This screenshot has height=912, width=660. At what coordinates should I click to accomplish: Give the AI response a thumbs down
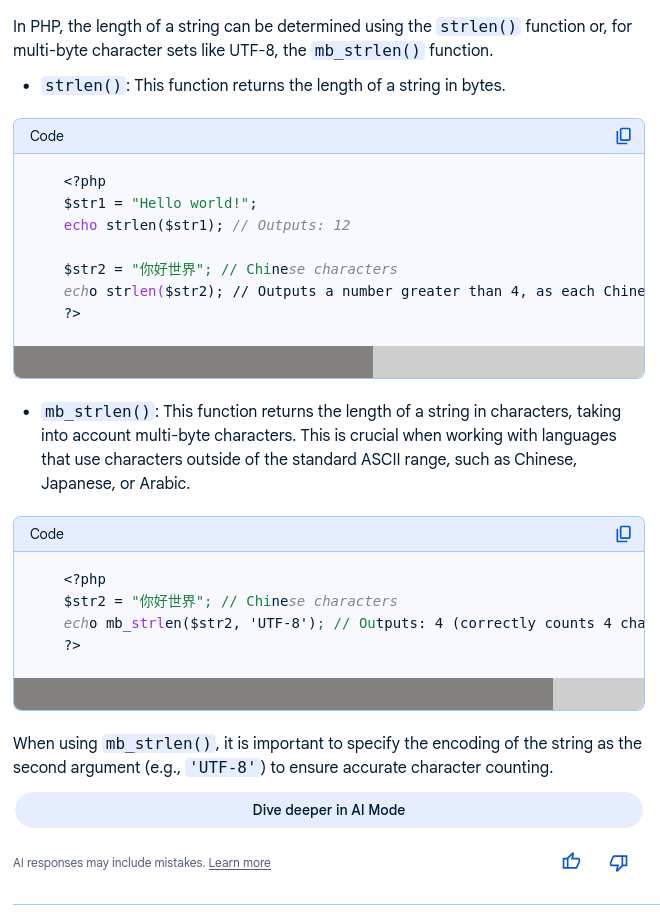click(618, 861)
